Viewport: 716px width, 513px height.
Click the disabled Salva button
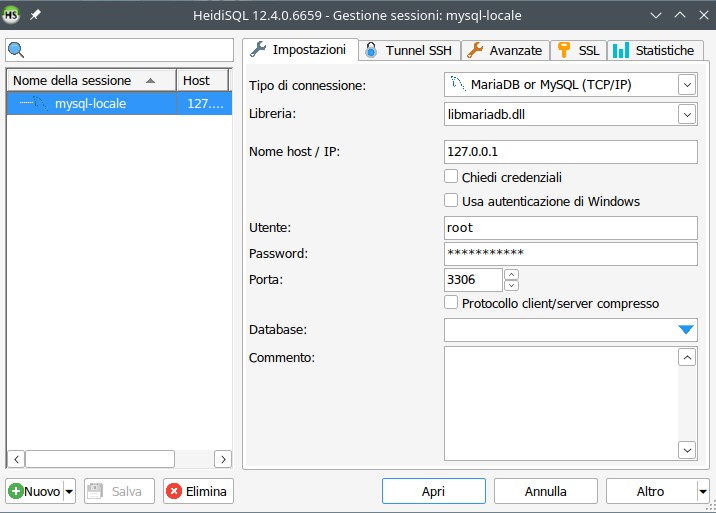tap(119, 492)
